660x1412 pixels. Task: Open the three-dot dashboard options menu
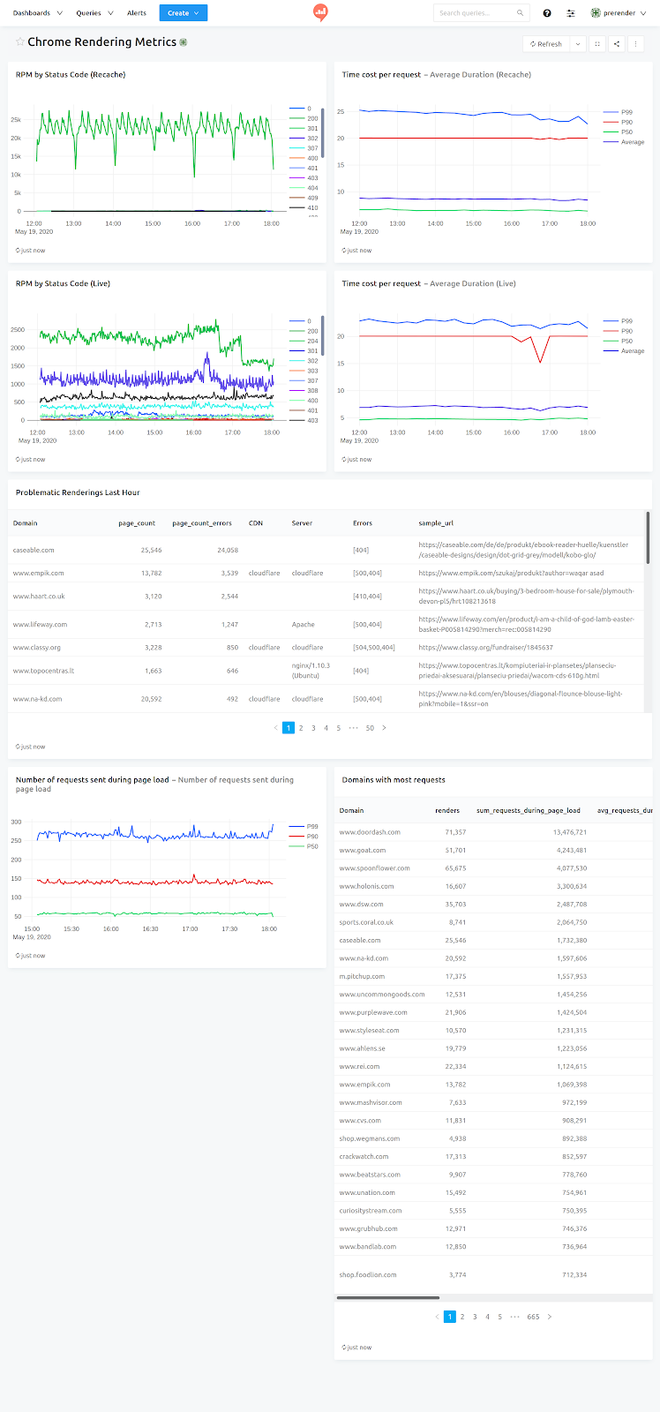pos(636,44)
